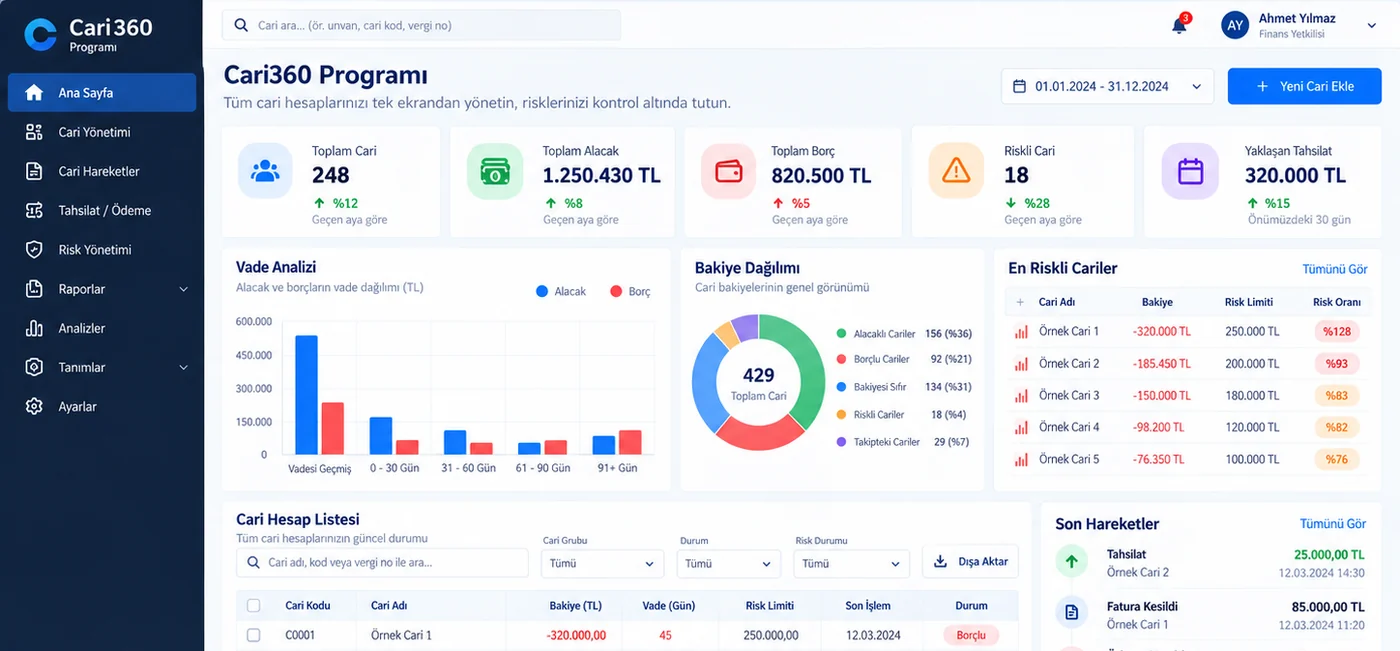Expand the Tanımlar menu chevron

coord(183,368)
